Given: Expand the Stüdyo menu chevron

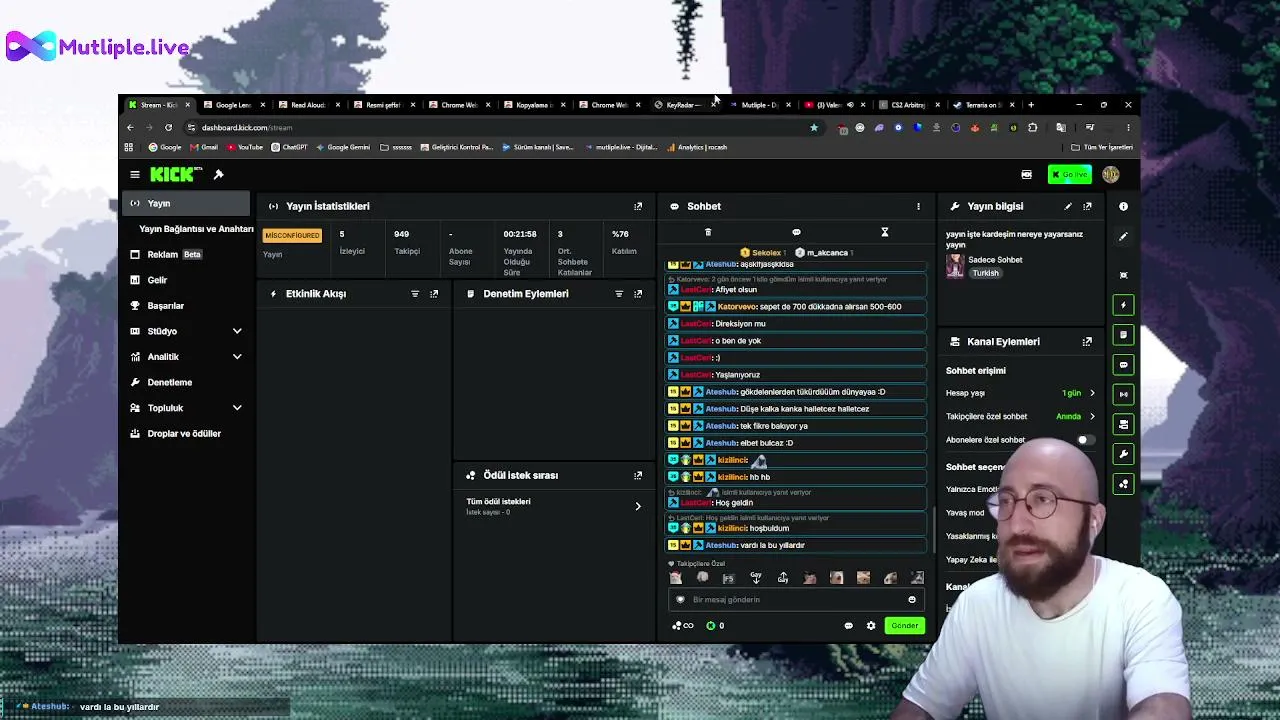Looking at the screenshot, I should [237, 331].
